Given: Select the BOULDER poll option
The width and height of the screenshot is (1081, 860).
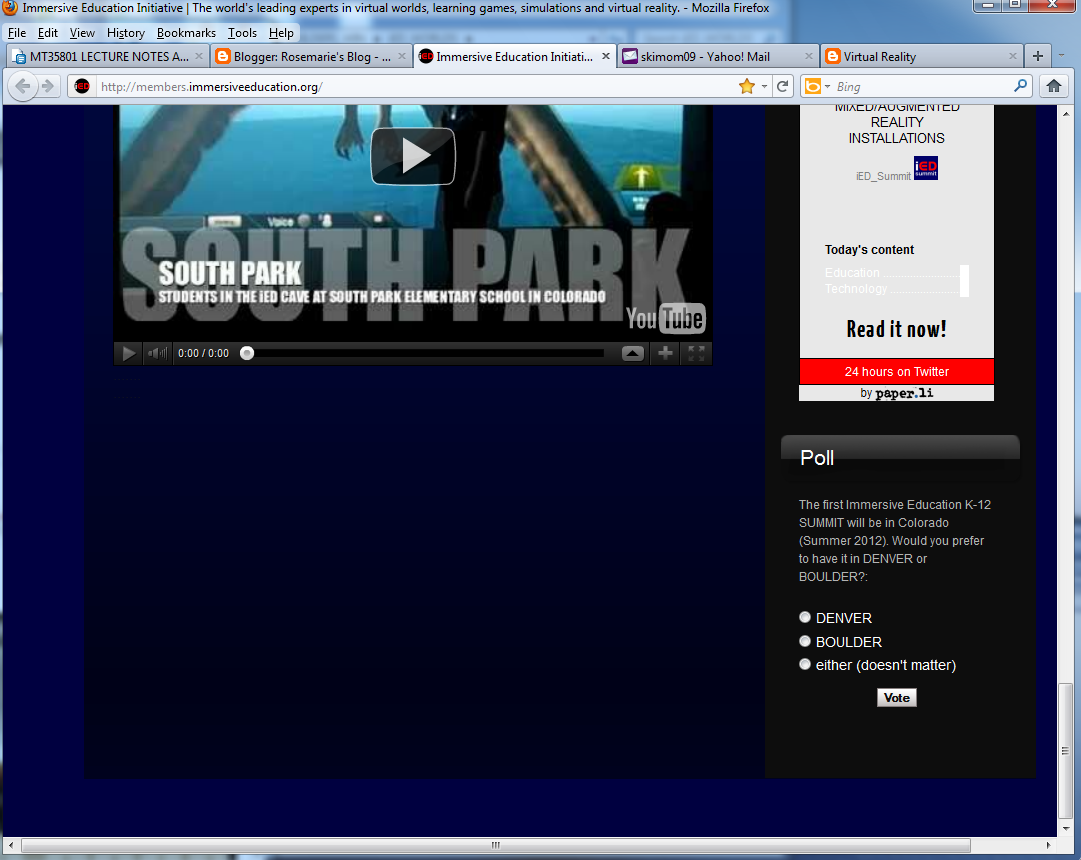Looking at the screenshot, I should (x=805, y=641).
